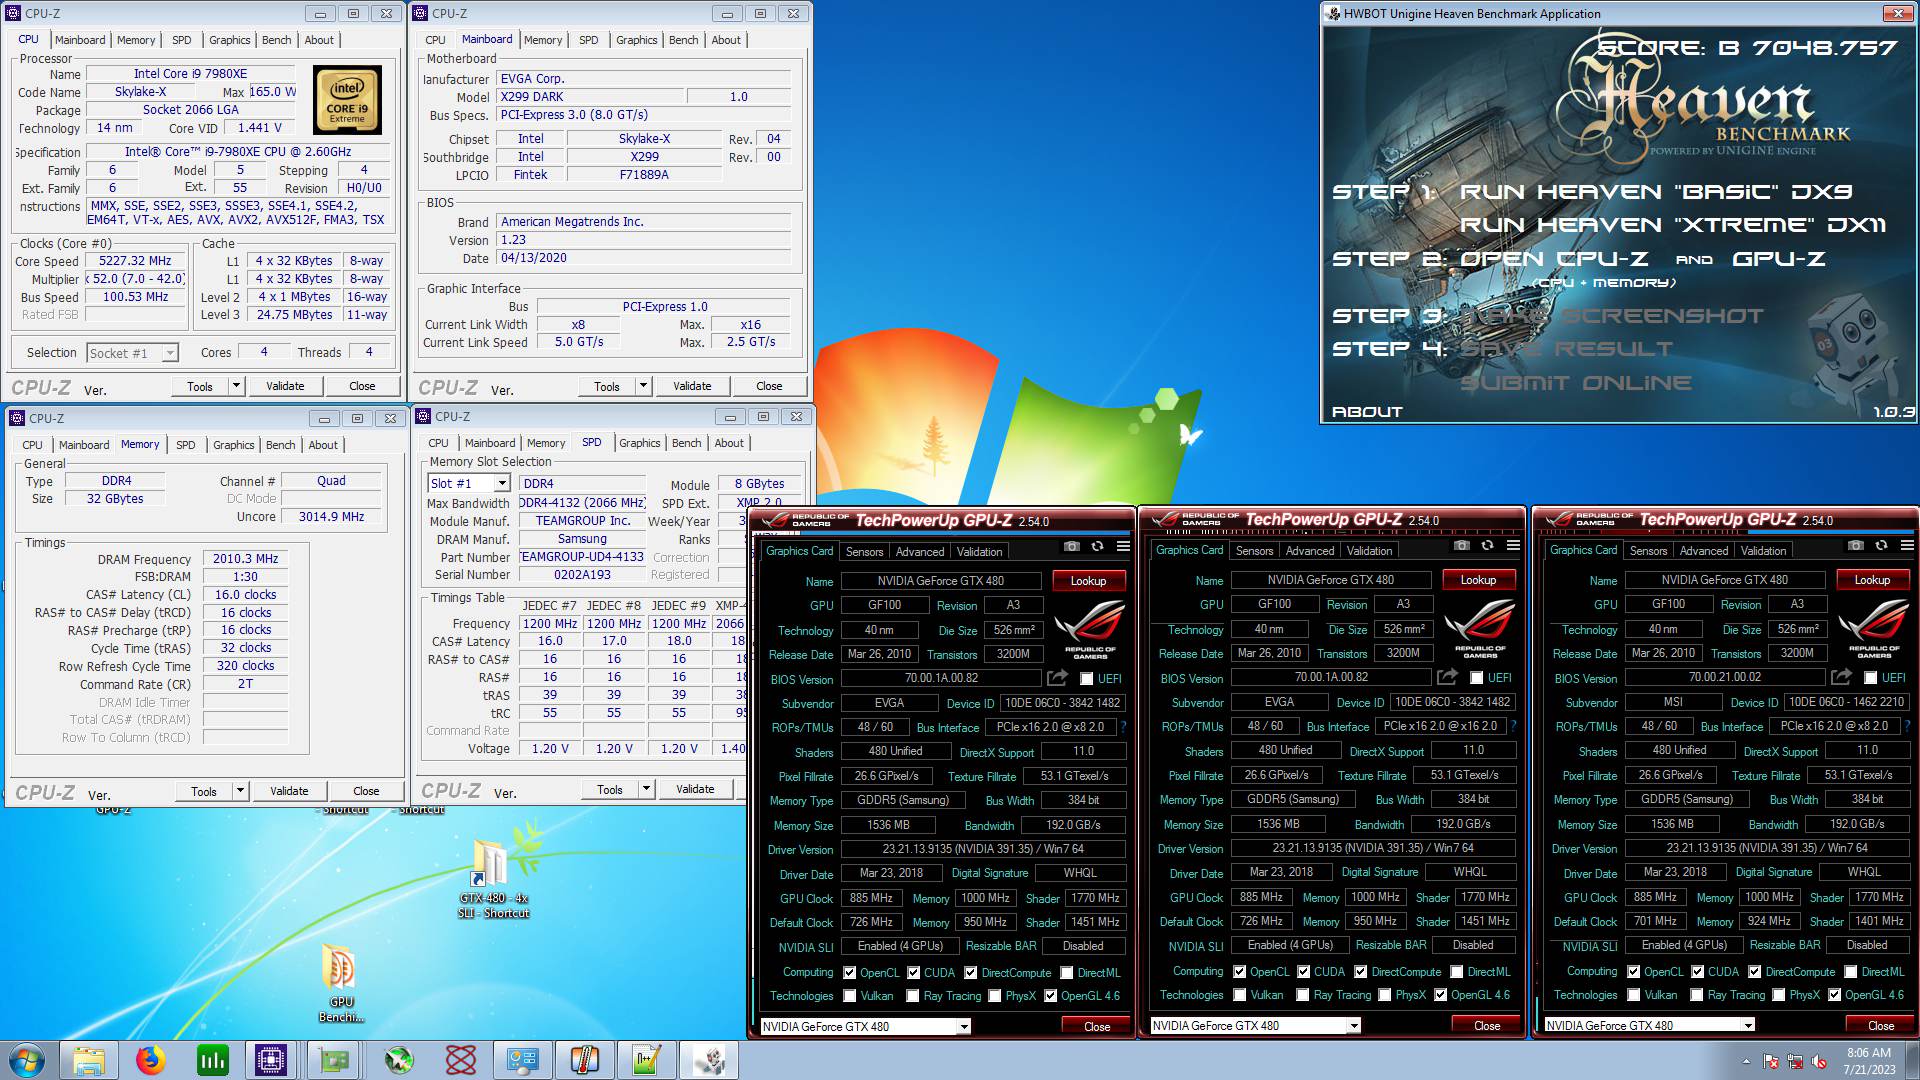
Task: Click refresh icon in MSI GPU-Z window
Action: pyautogui.click(x=1881, y=546)
